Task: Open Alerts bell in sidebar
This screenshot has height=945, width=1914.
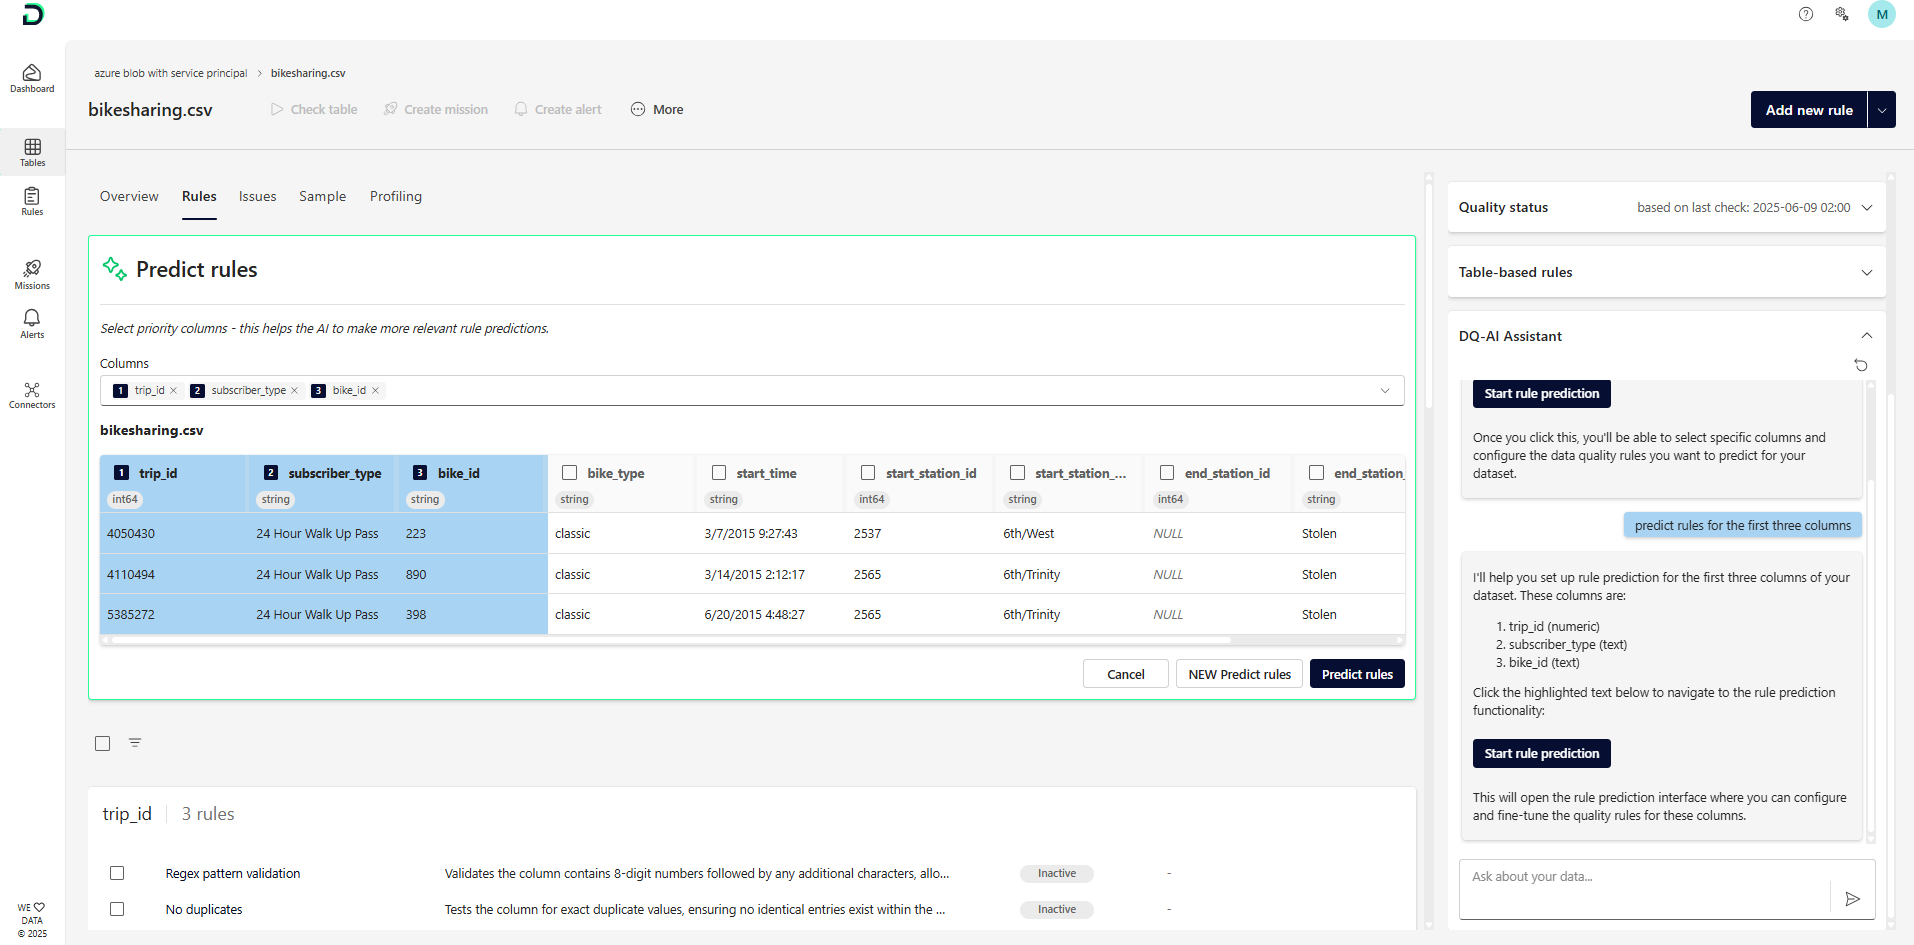Action: [32, 323]
